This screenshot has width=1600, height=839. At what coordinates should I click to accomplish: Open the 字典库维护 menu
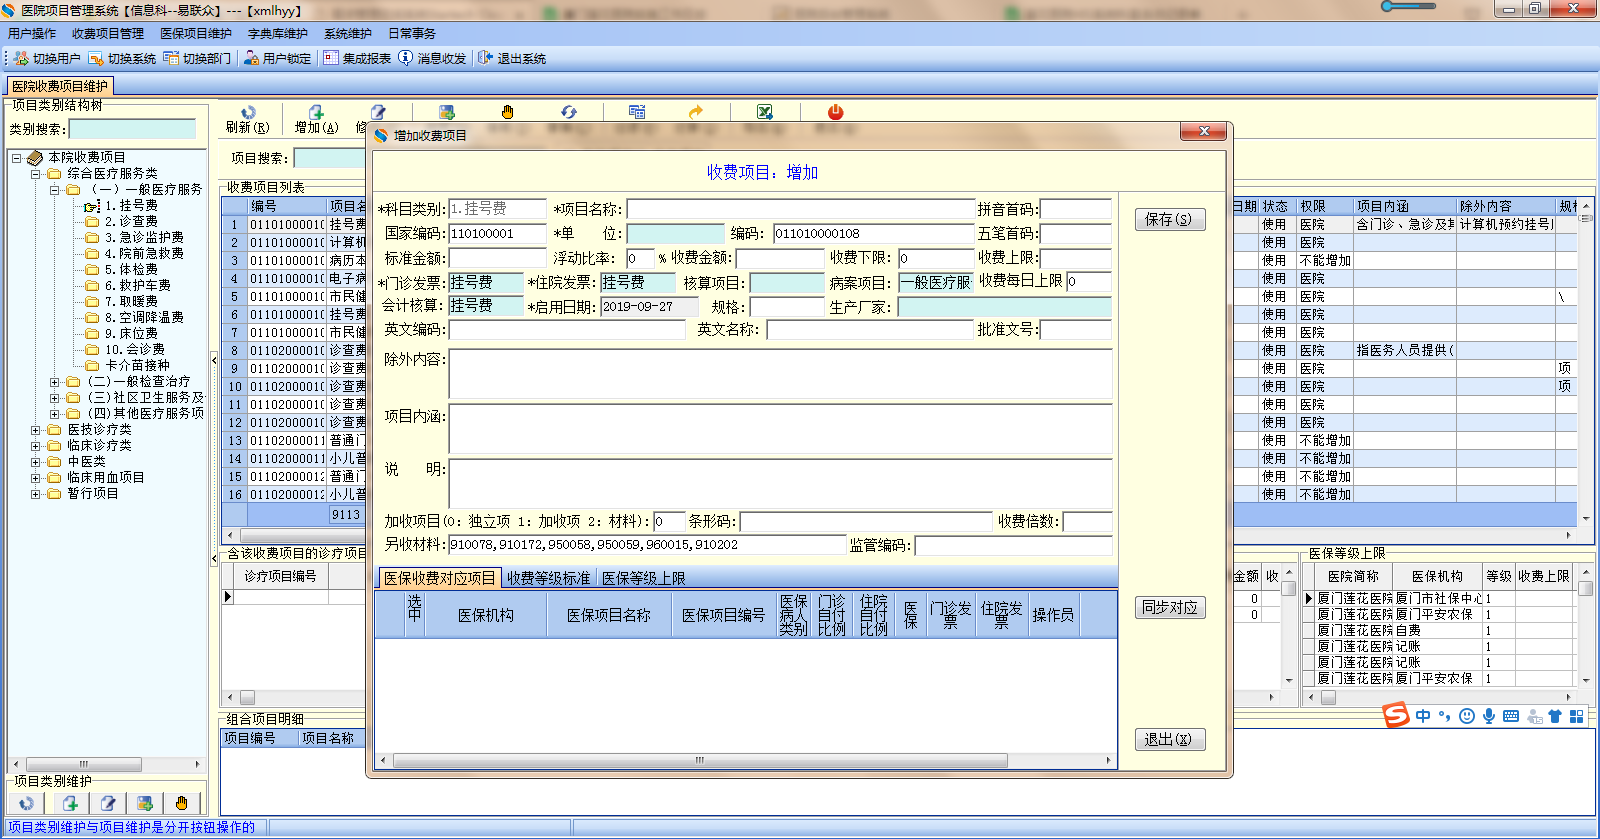coord(277,34)
